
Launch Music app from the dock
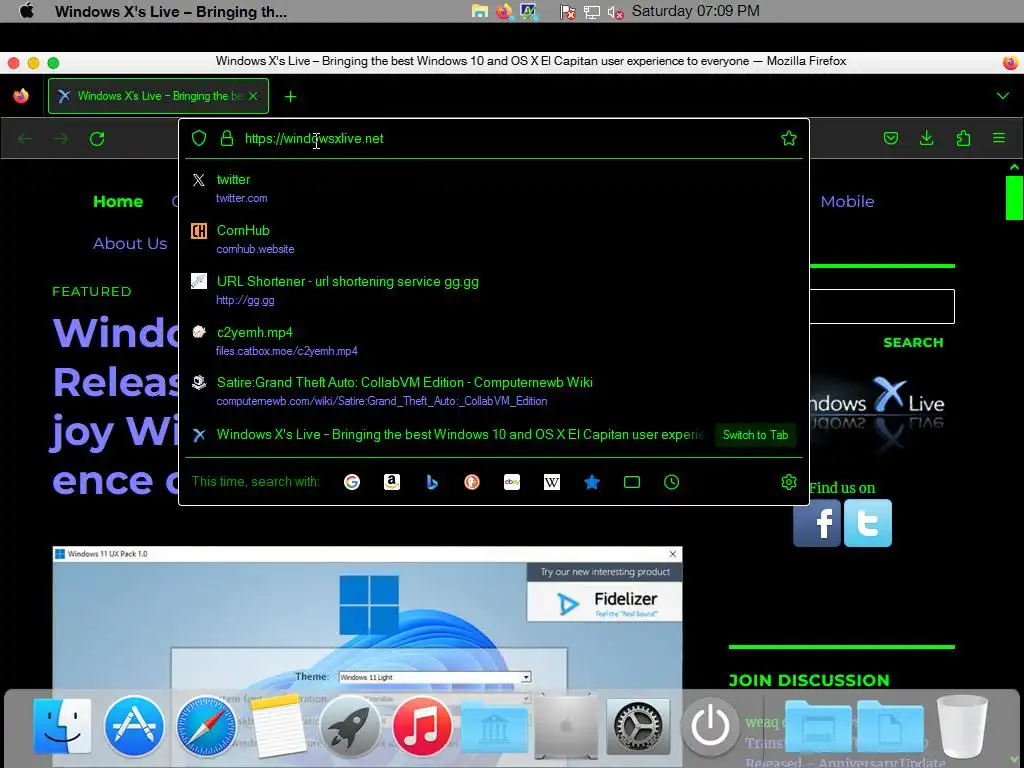(x=422, y=726)
